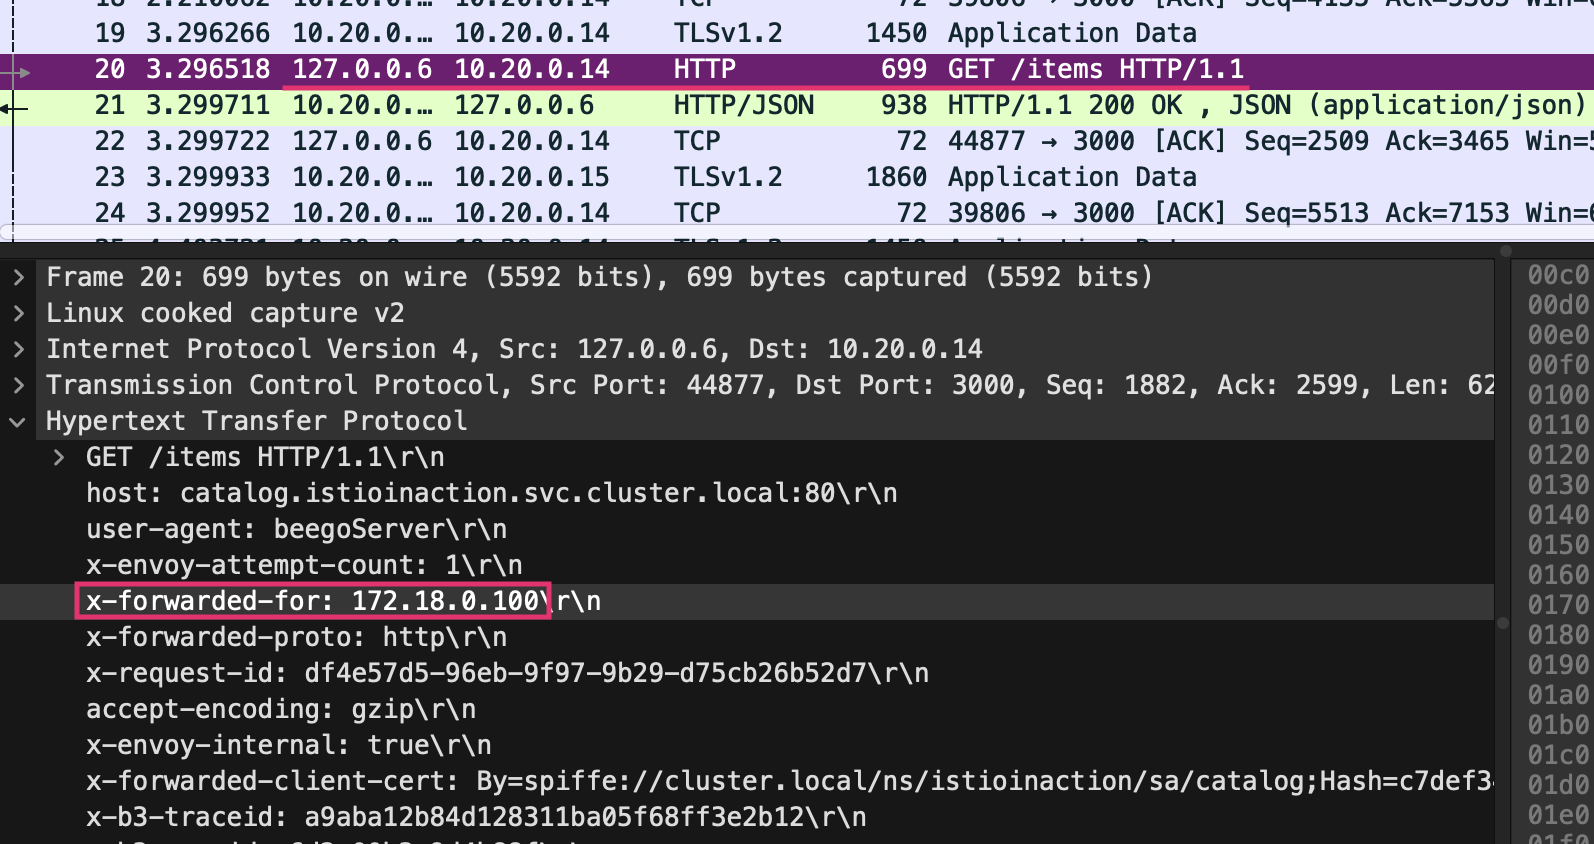The image size is (1594, 844).
Task: Select packet 24 TCP 39806 row
Action: [x=797, y=213]
